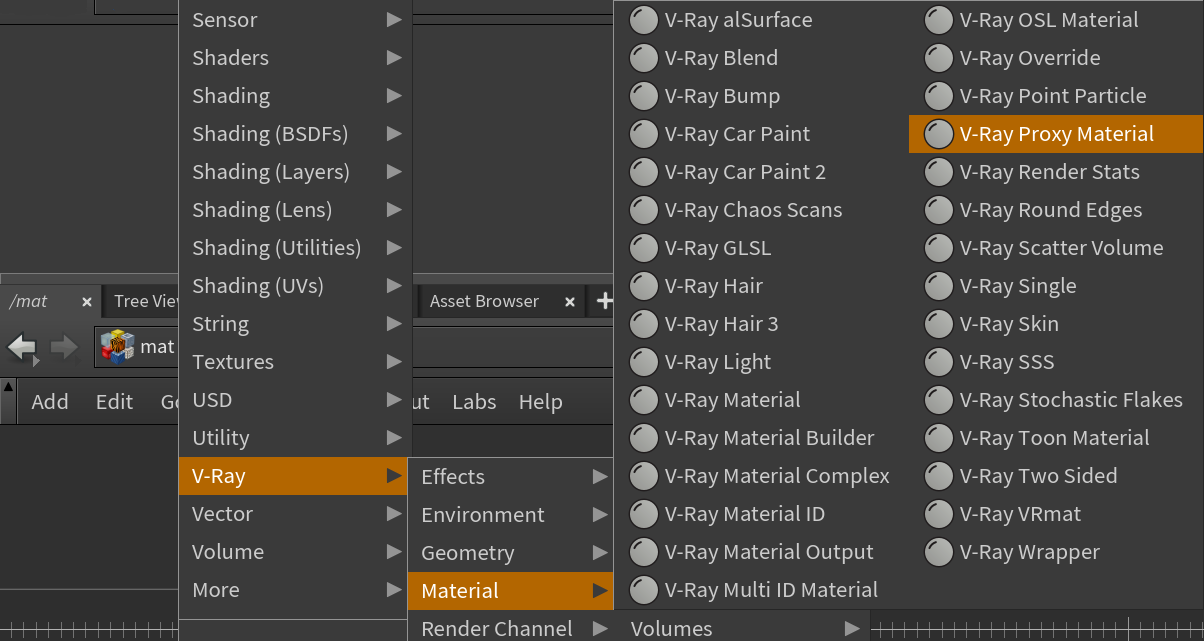The height and width of the screenshot is (641, 1204).
Task: Choose V-Ray Toon Material entry
Action: (1056, 438)
